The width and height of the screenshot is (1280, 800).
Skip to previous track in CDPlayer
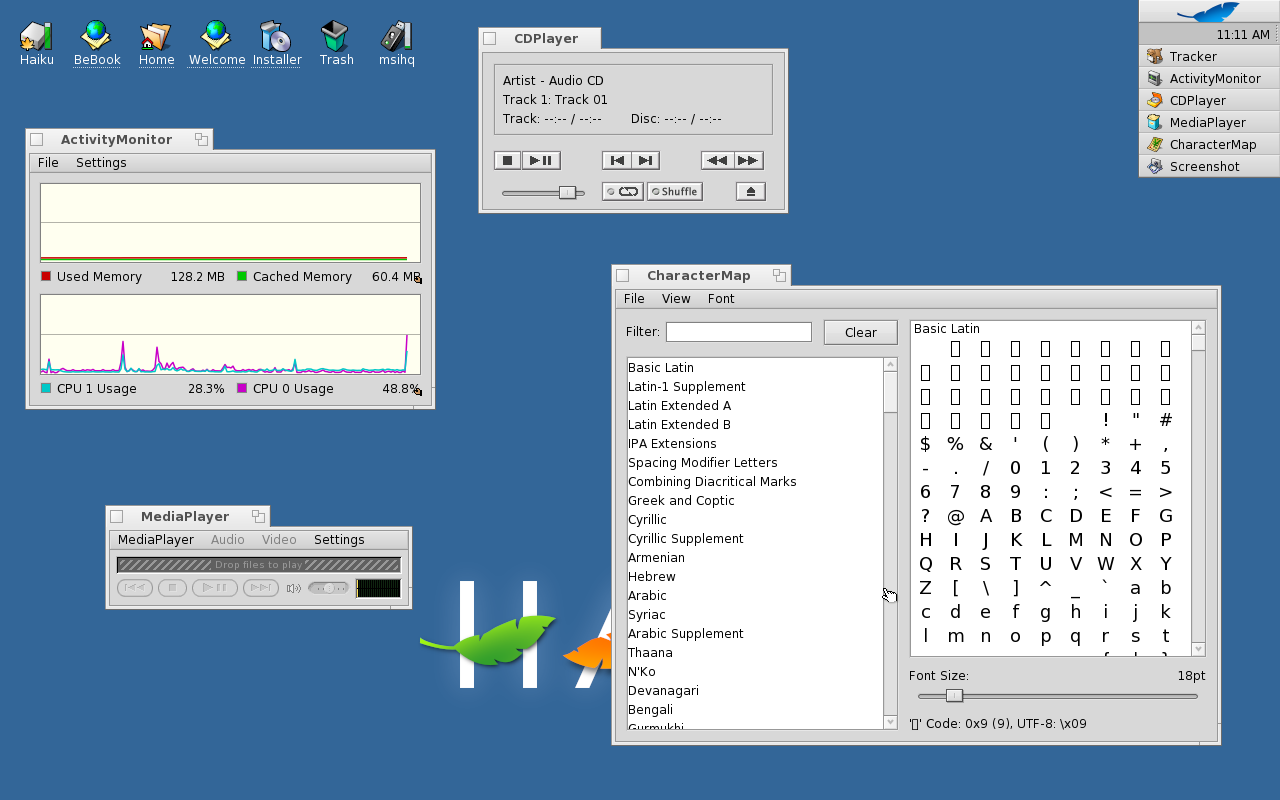pyautogui.click(x=617, y=160)
